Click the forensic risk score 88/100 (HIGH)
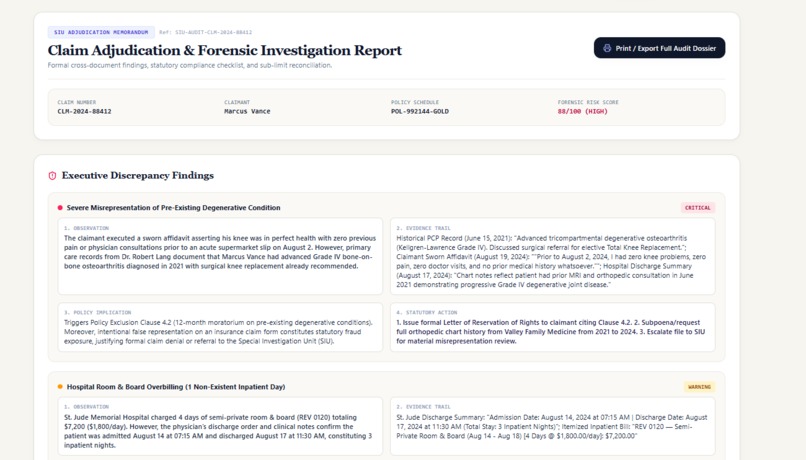This screenshot has width=806, height=460. tap(582, 111)
